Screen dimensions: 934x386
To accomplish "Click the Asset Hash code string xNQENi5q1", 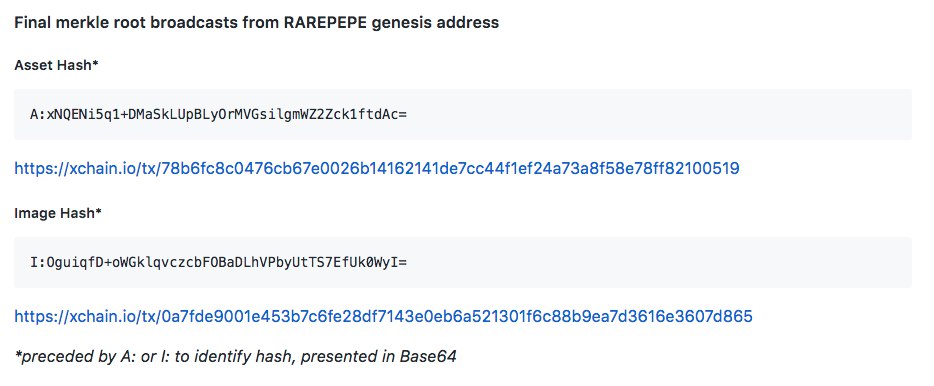I will (x=218, y=114).
